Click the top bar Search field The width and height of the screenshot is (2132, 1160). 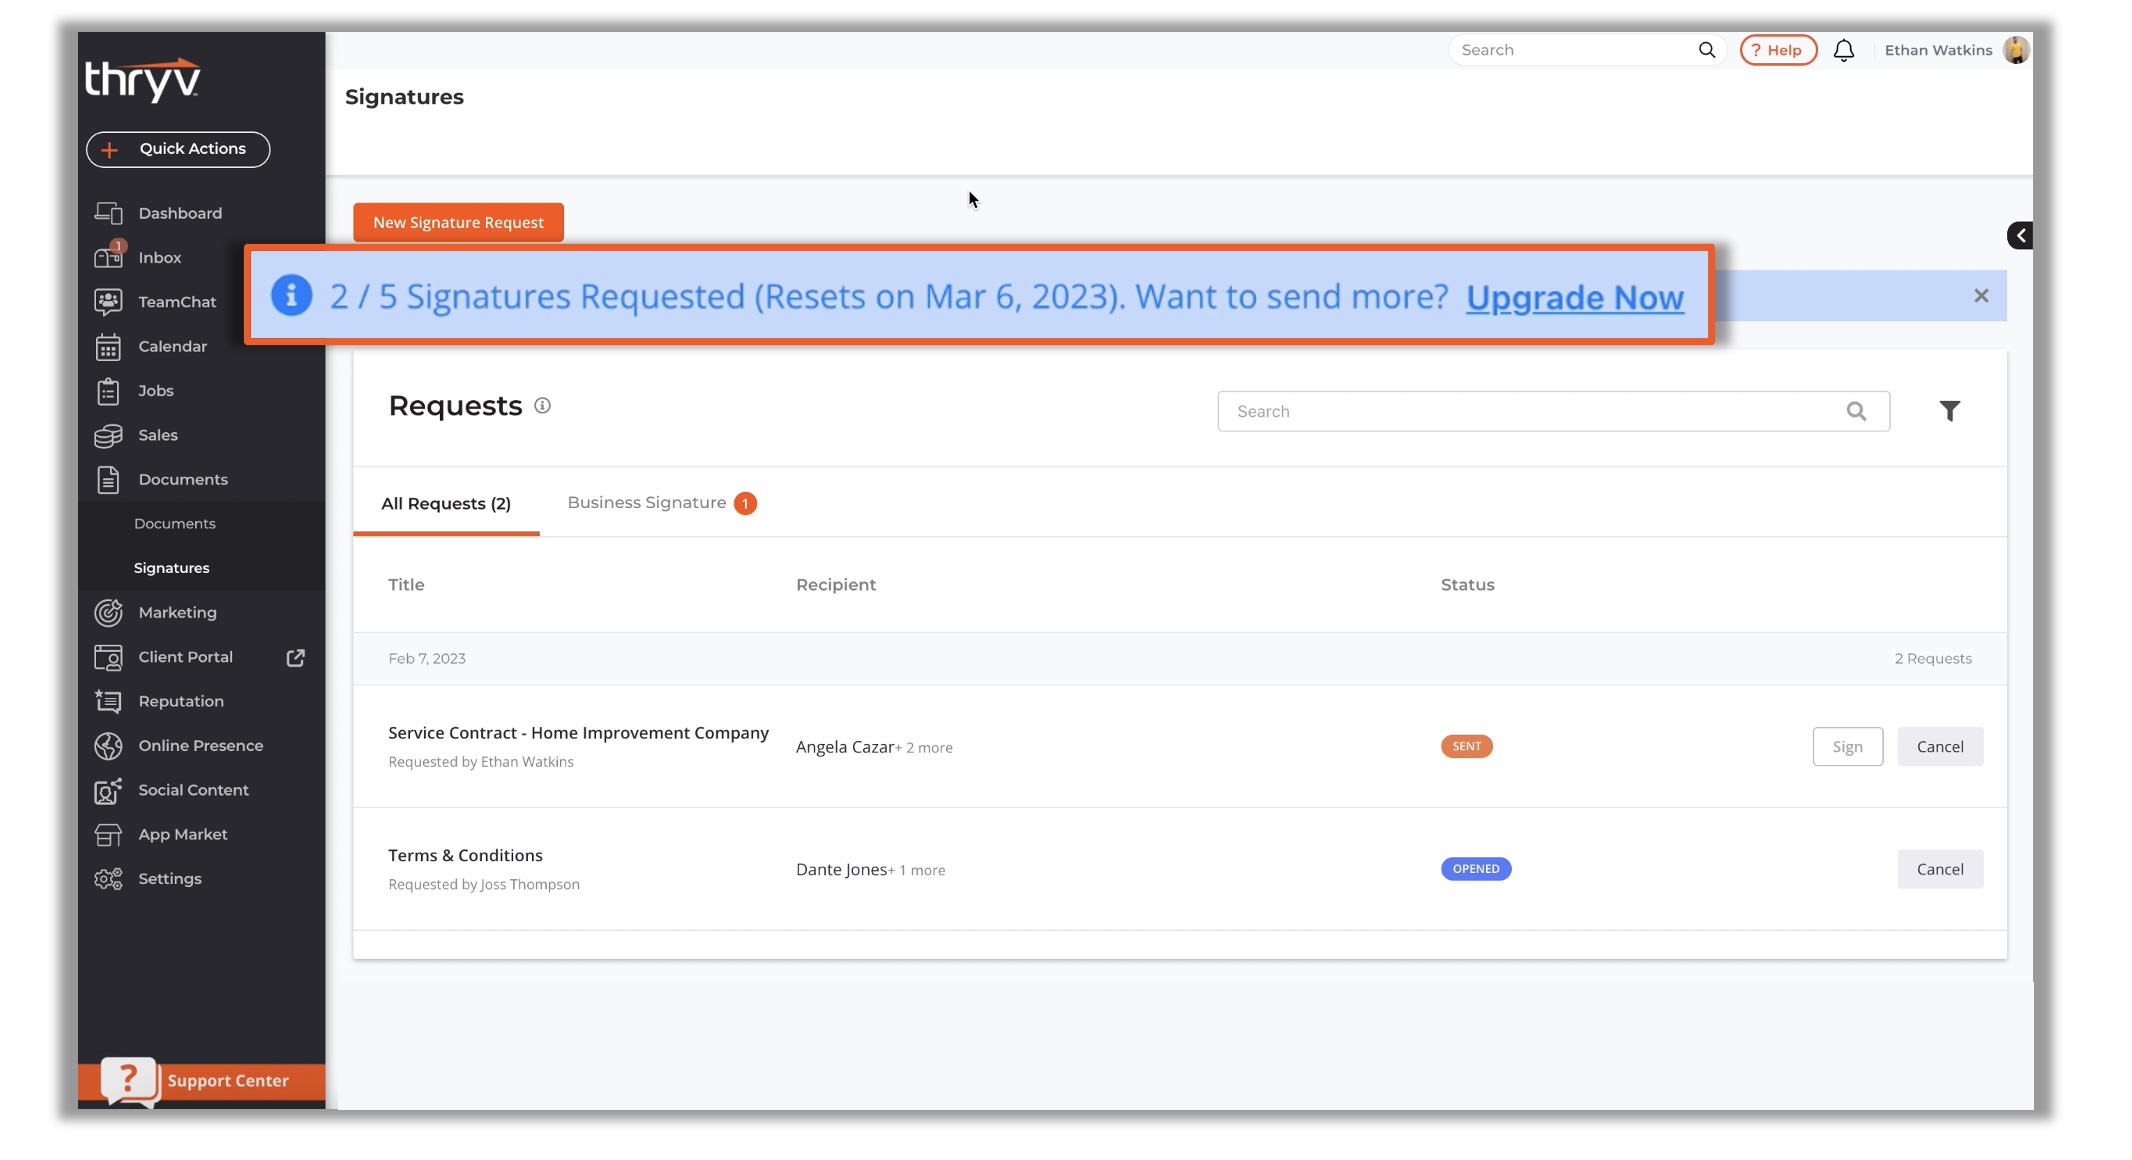point(1574,50)
